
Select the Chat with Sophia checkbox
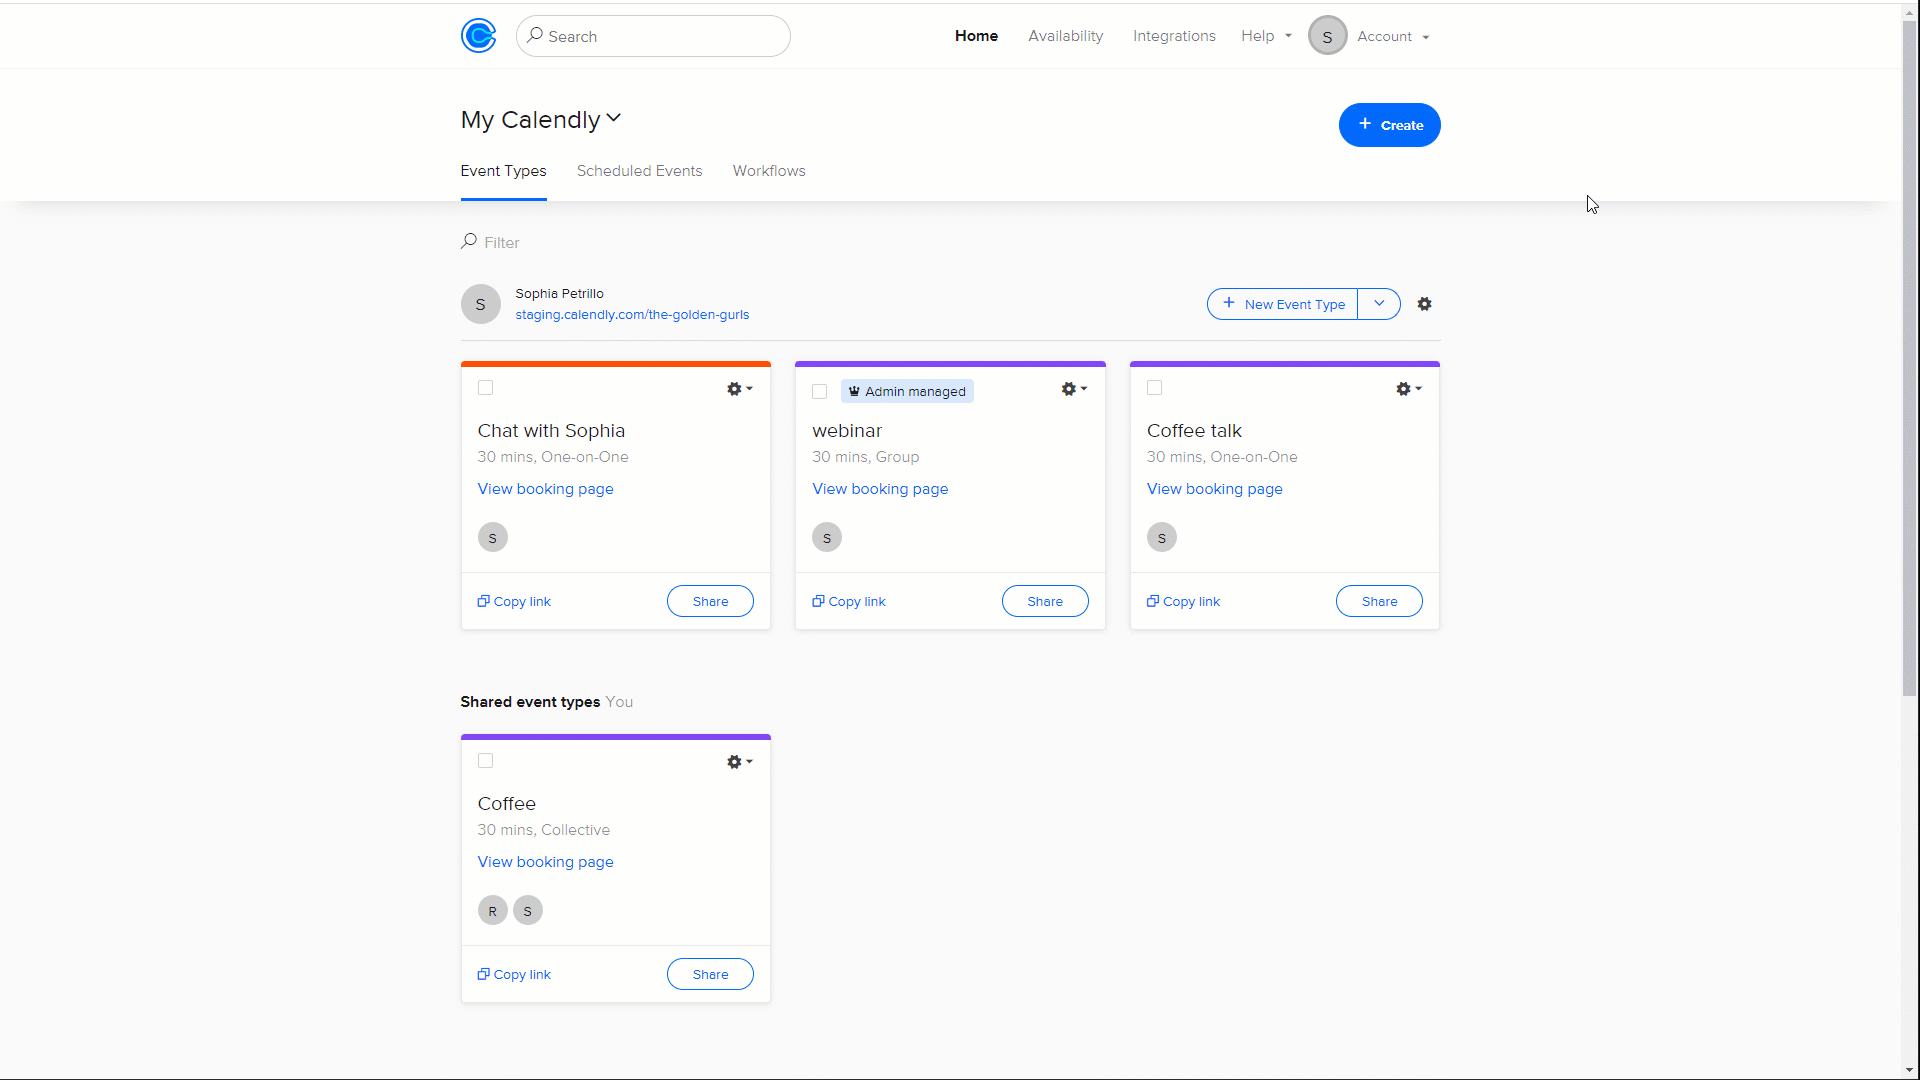485,388
